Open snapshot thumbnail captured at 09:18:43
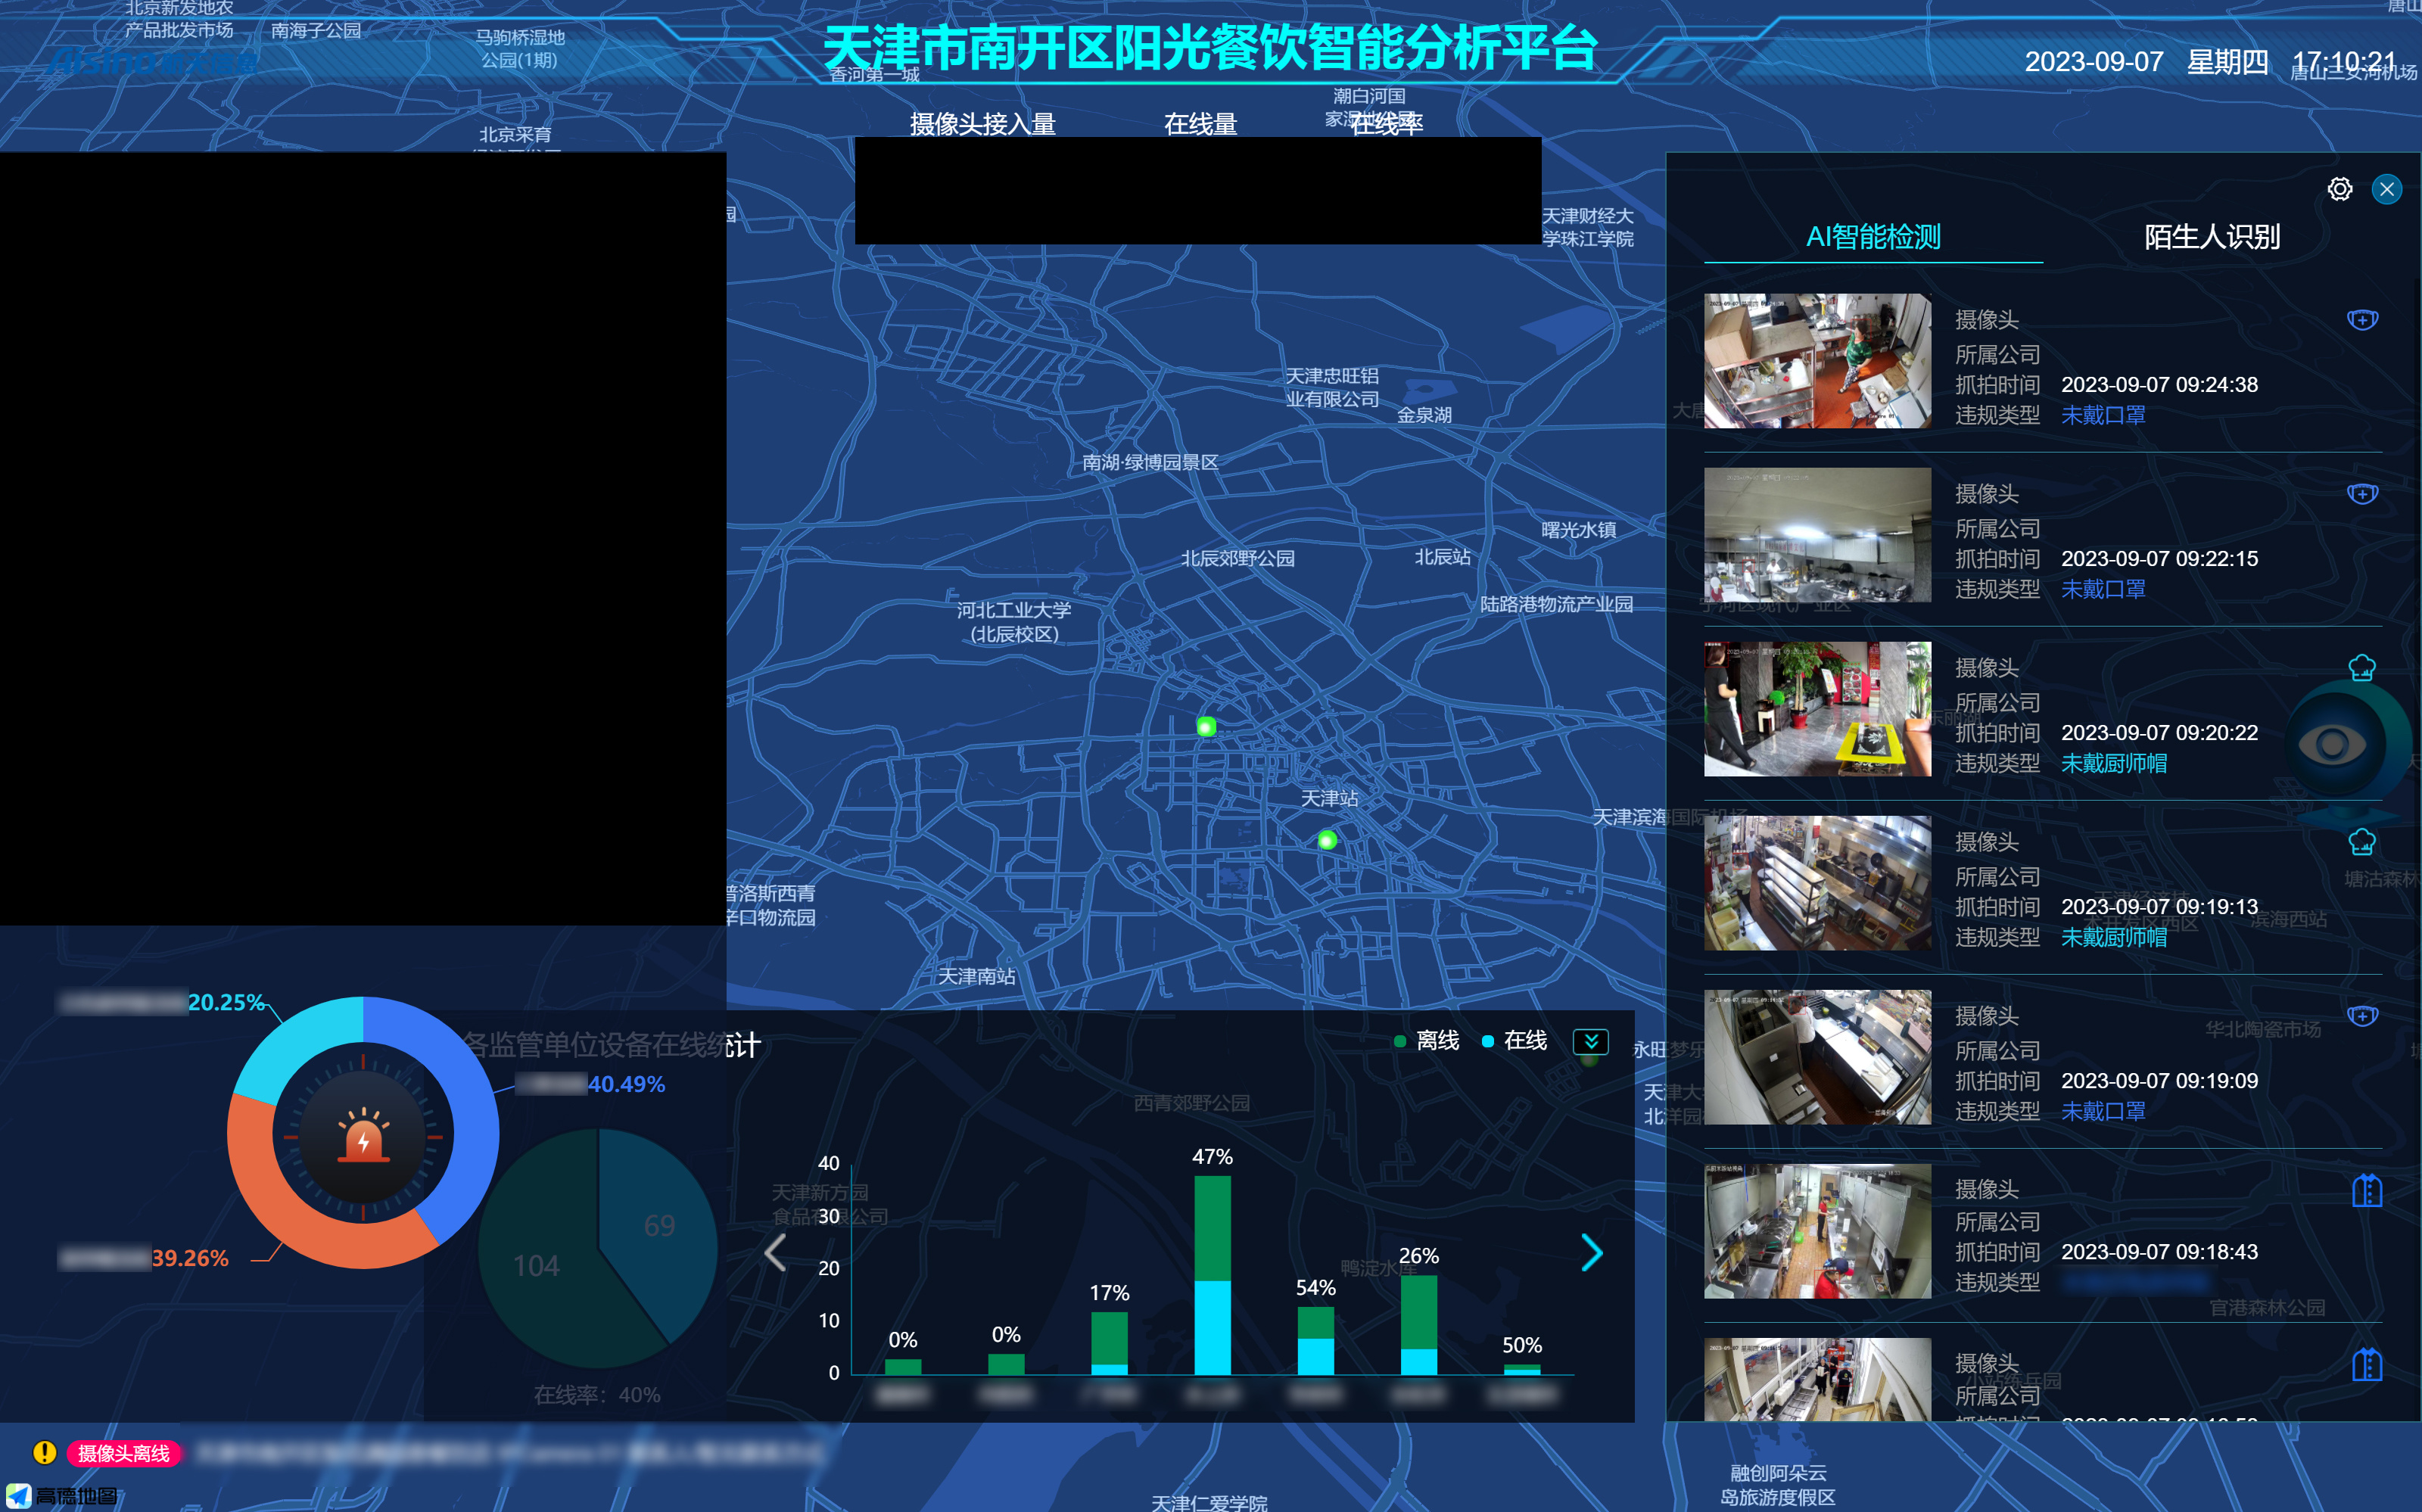This screenshot has height=1512, width=2422. (x=1817, y=1230)
